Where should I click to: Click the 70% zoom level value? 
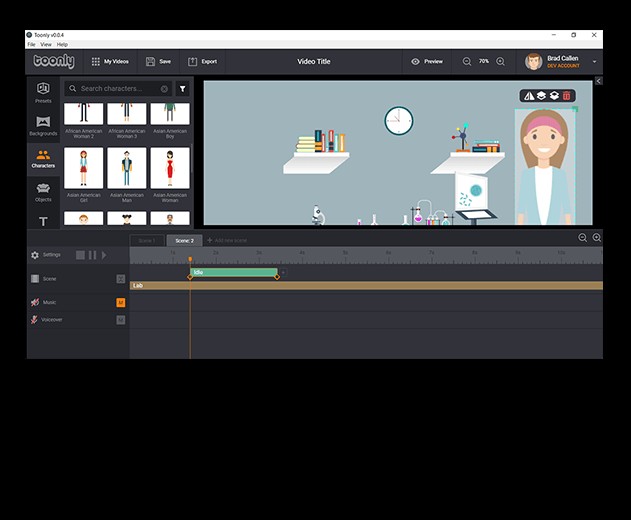pyautogui.click(x=483, y=61)
